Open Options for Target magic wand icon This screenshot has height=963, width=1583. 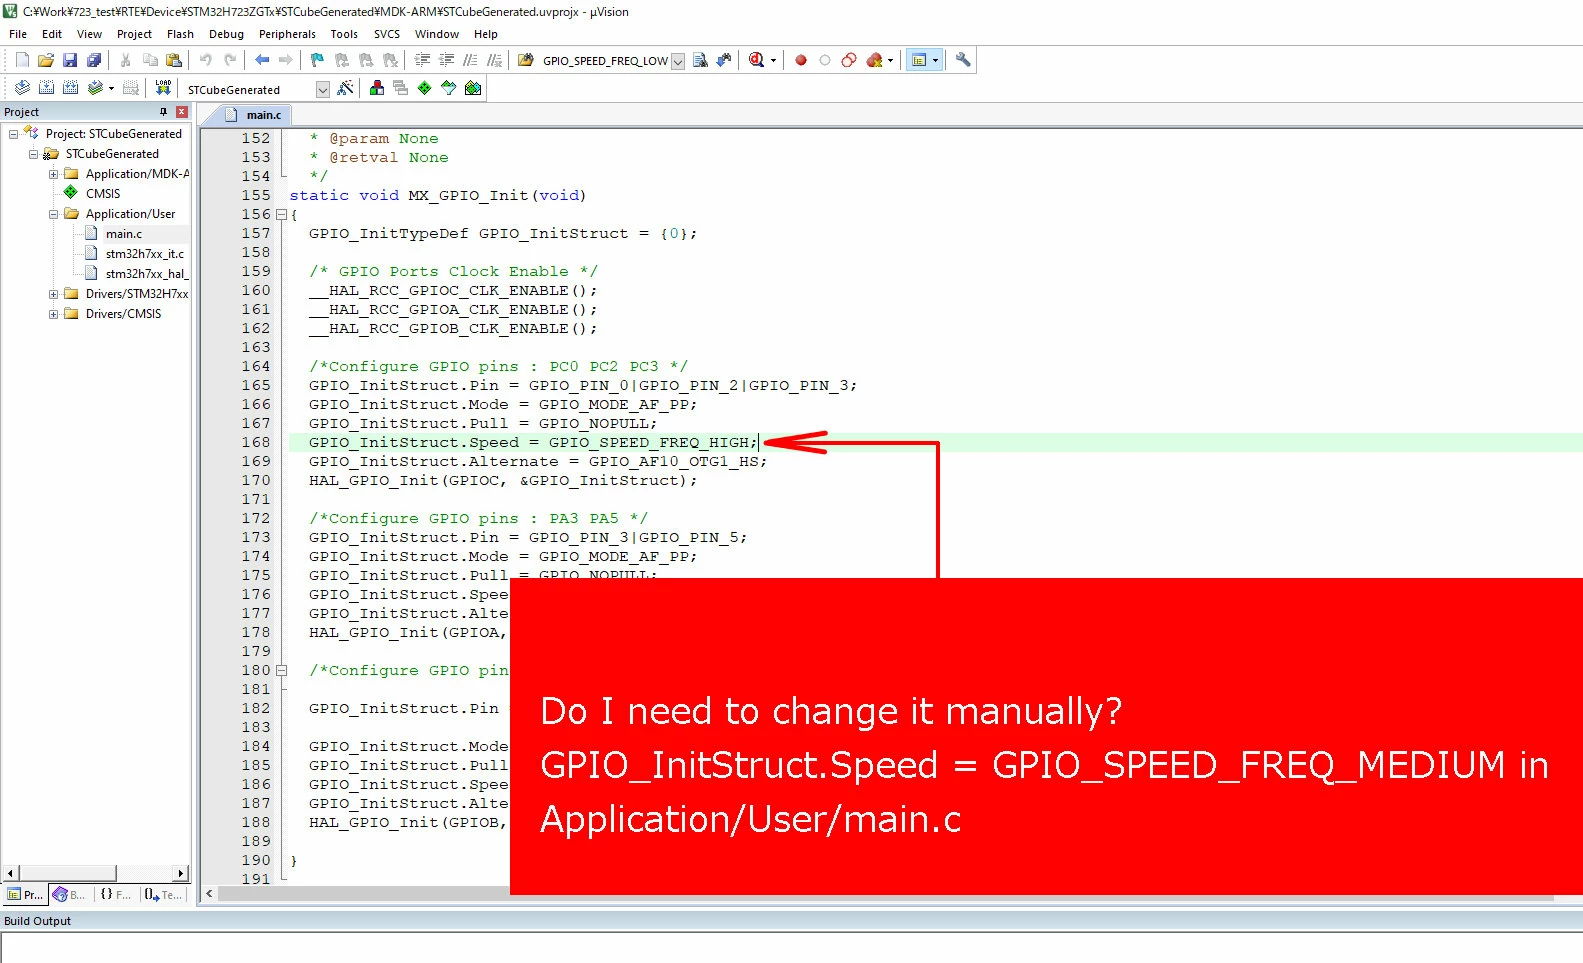[346, 88]
